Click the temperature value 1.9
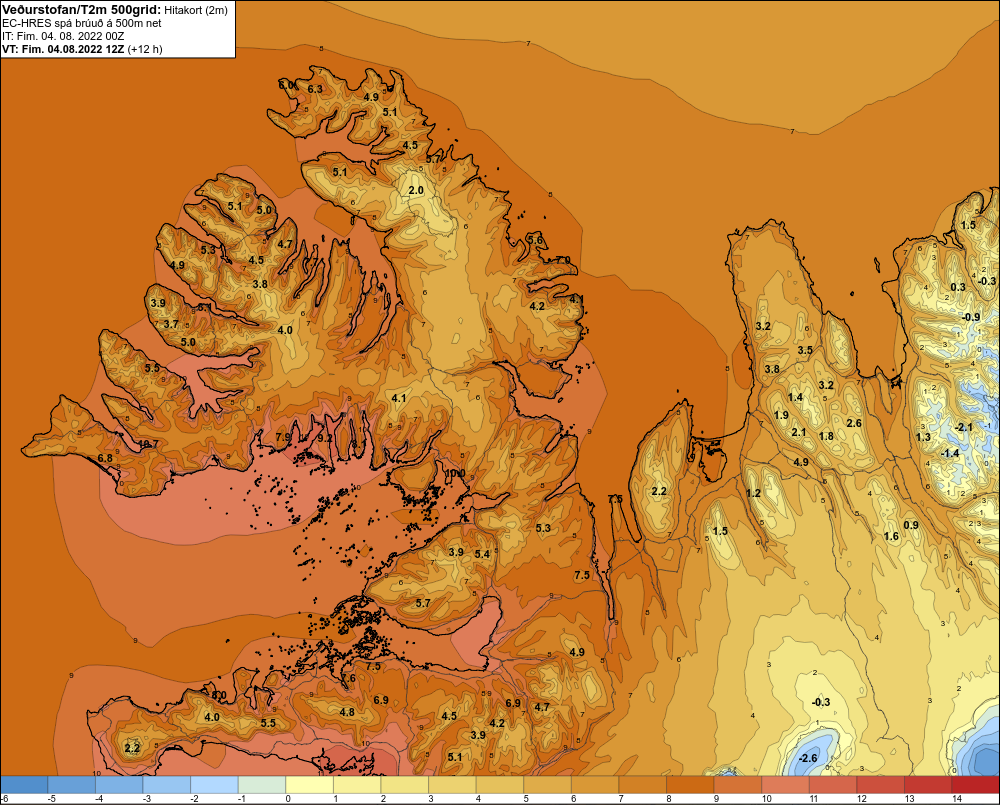The image size is (1000, 805). click(781, 415)
